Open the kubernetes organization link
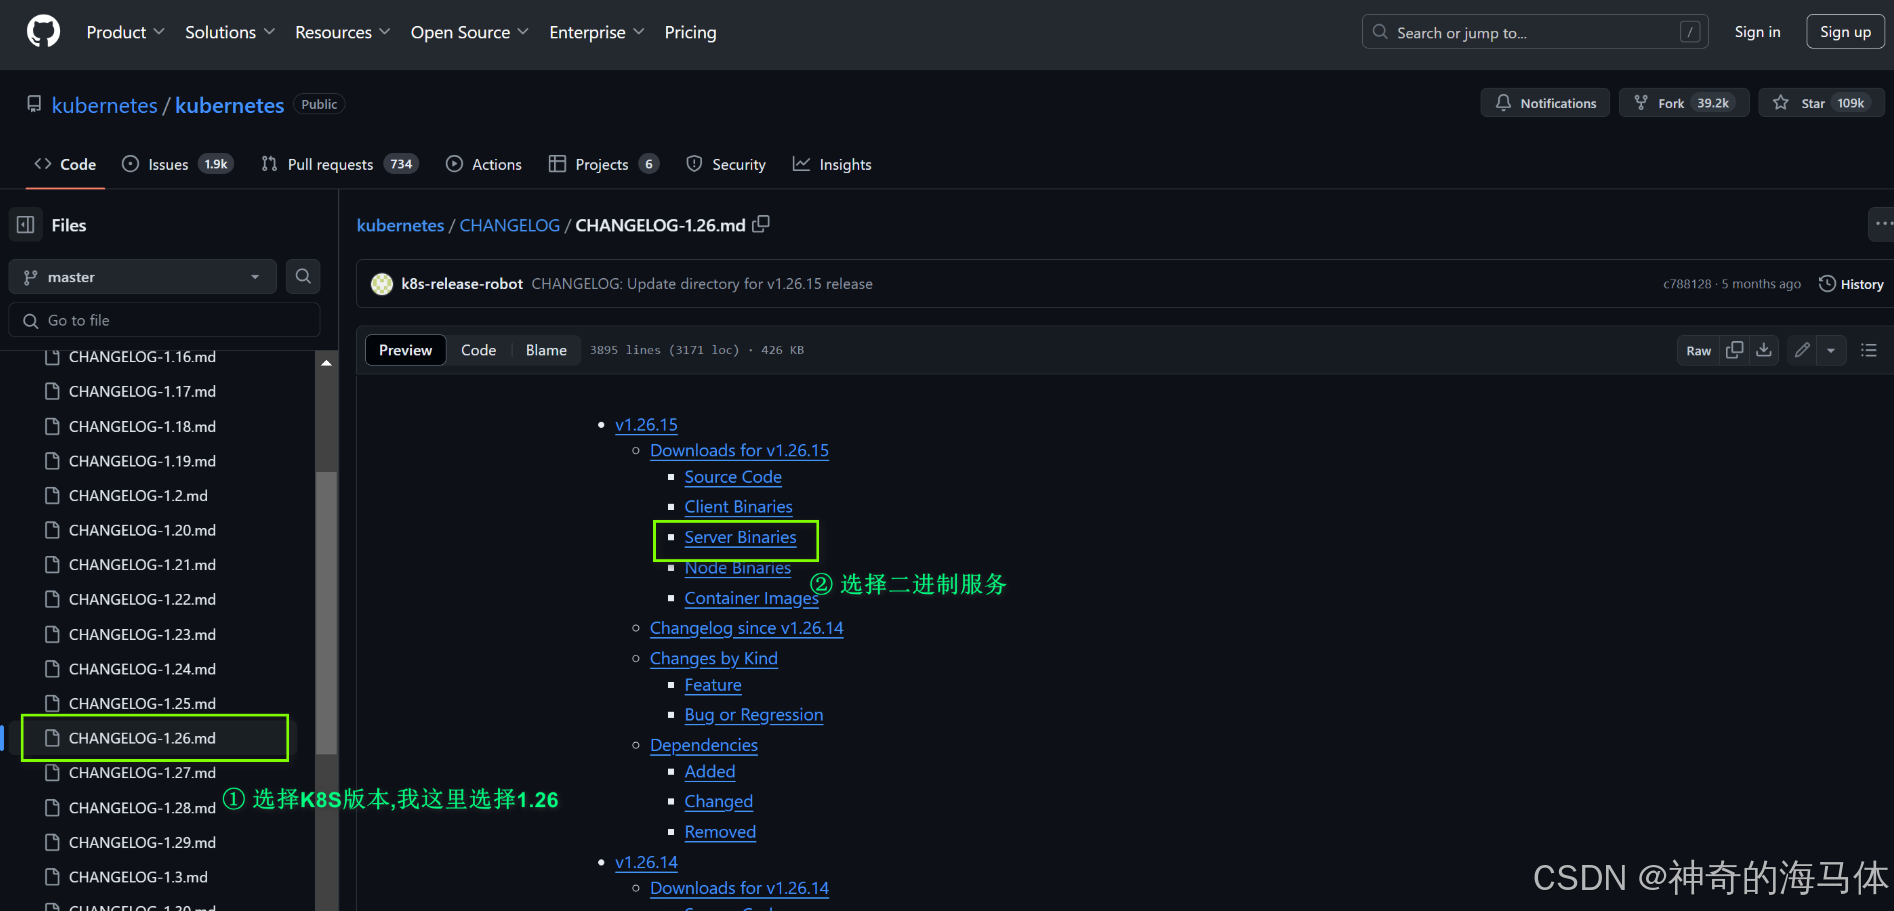The width and height of the screenshot is (1894, 911). 104,105
